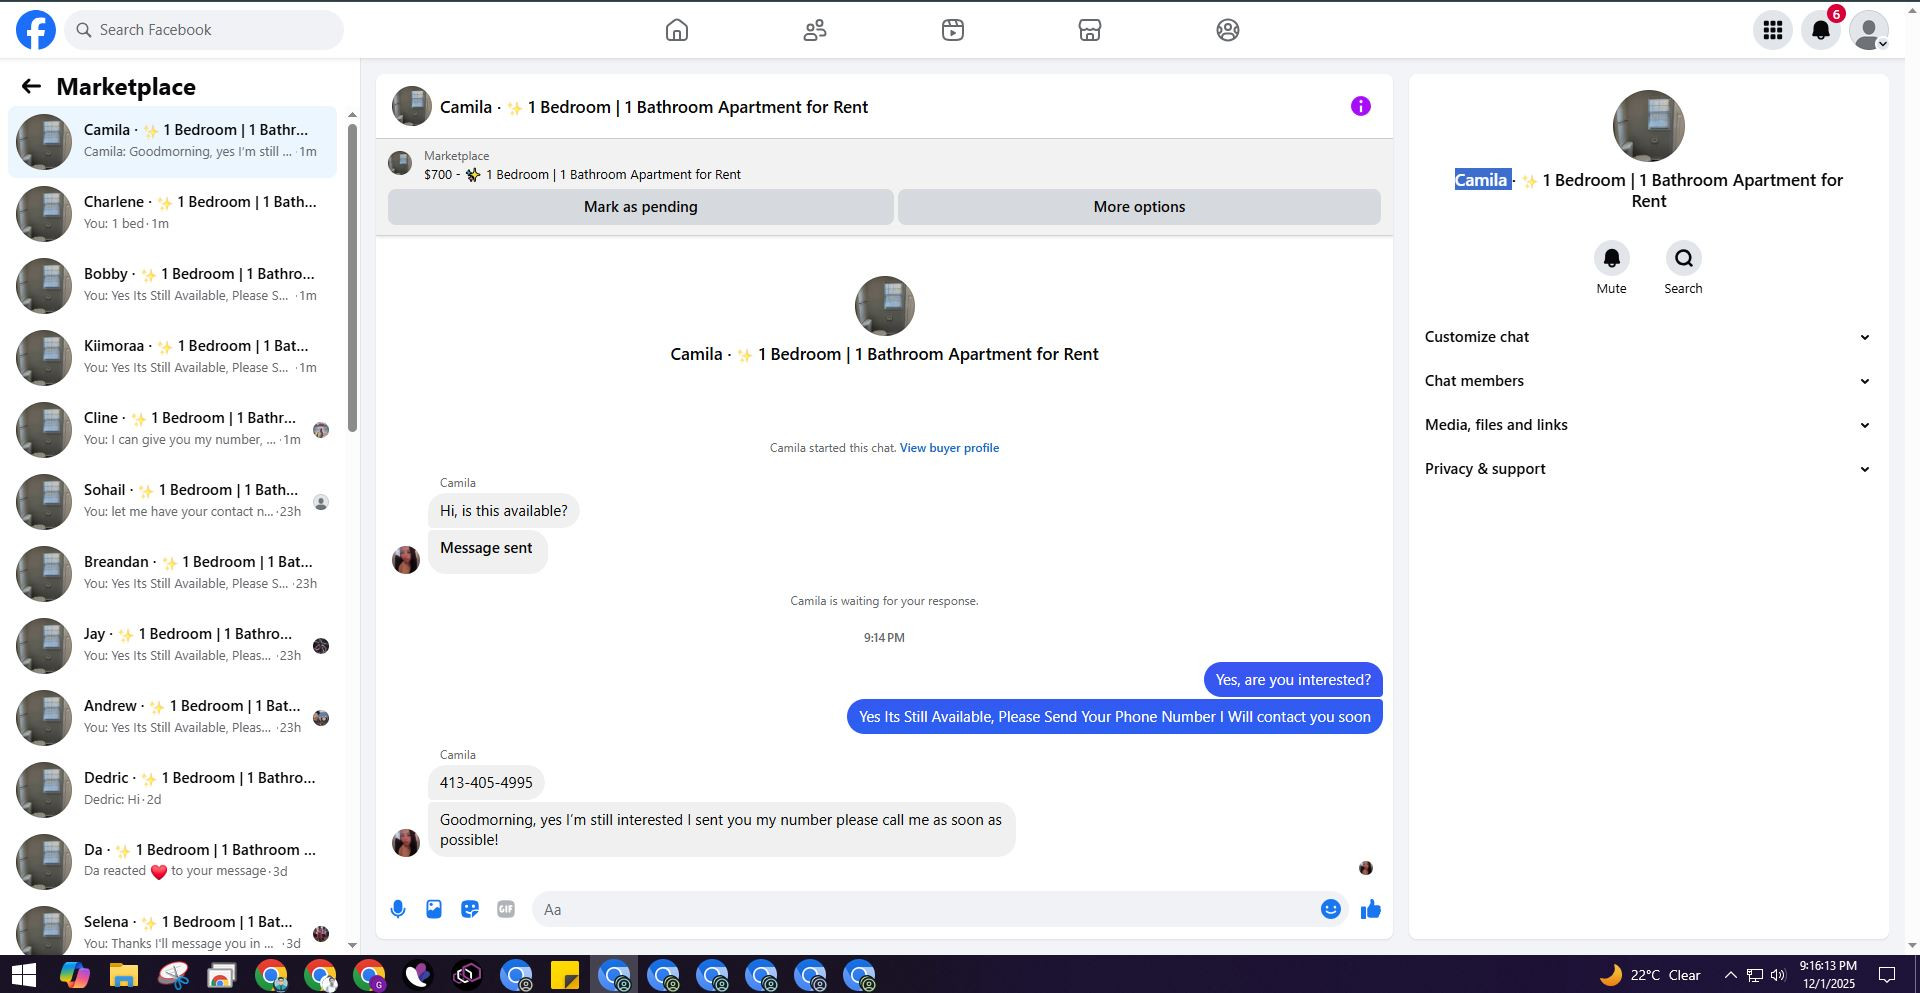Open the account profile menu
This screenshot has height=993, width=1920.
pyautogui.click(x=1869, y=30)
